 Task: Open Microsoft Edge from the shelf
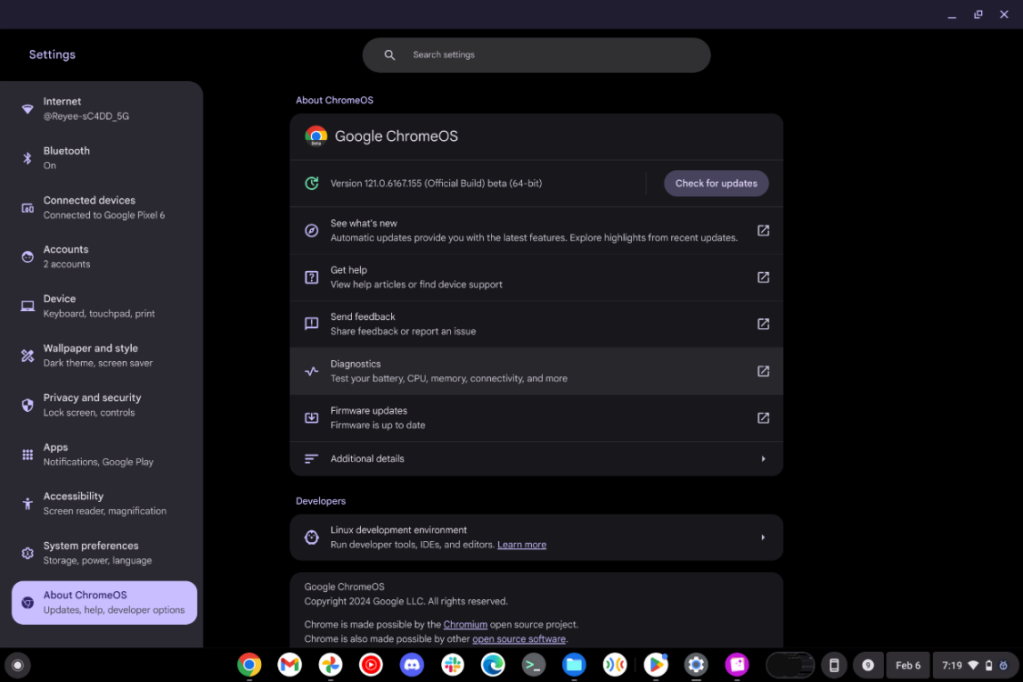(493, 664)
